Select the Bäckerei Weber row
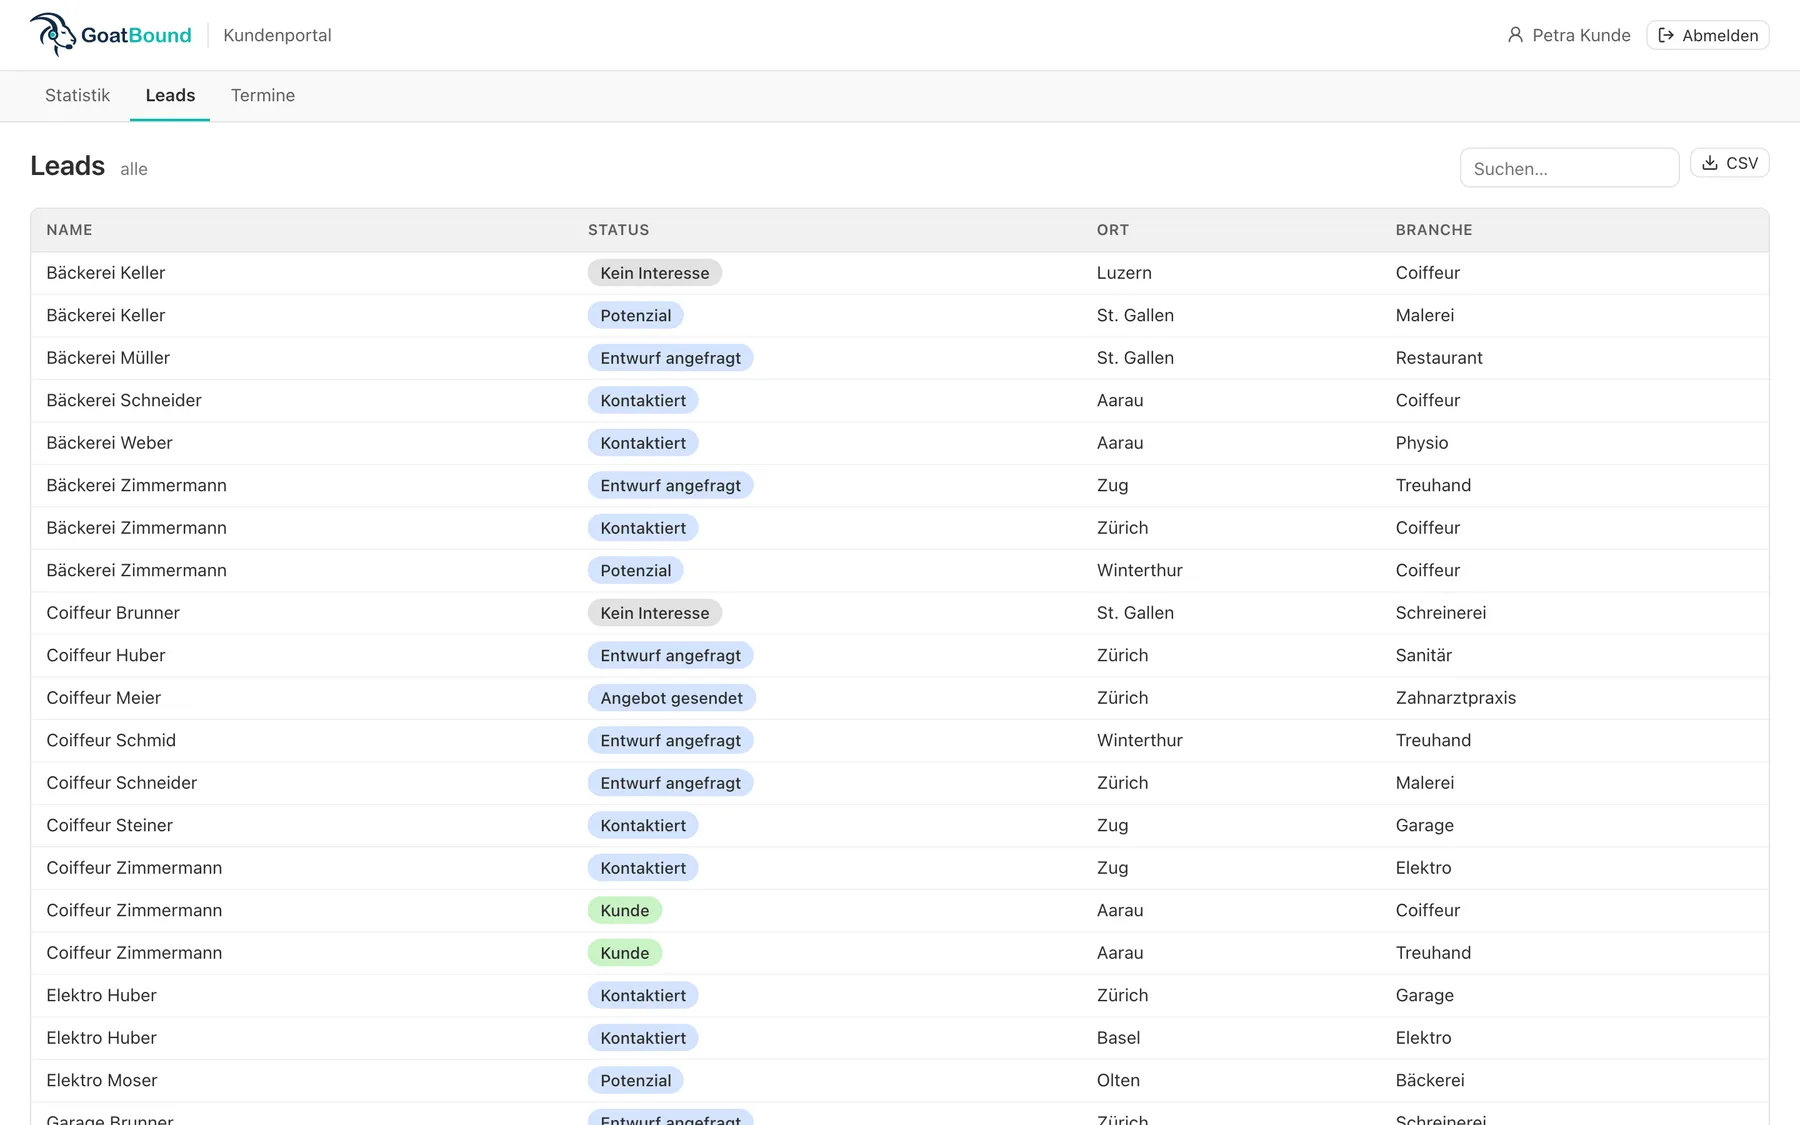Image resolution: width=1800 pixels, height=1125 pixels. tap(899, 443)
